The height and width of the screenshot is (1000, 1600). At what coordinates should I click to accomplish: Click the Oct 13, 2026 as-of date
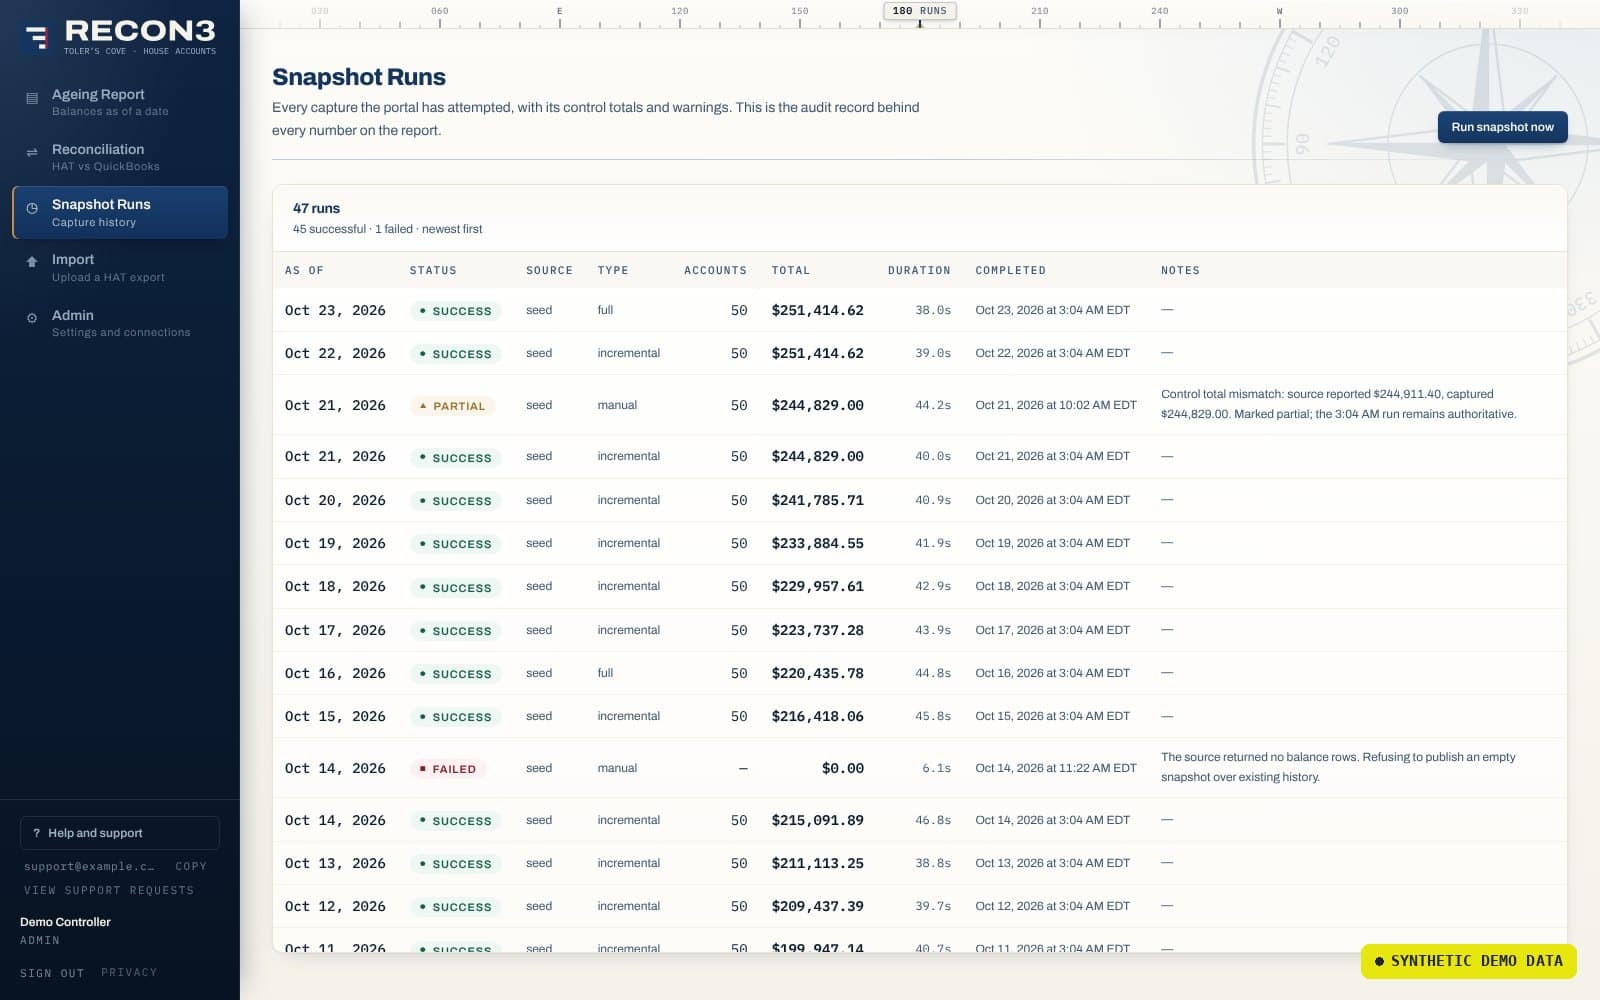coord(335,863)
